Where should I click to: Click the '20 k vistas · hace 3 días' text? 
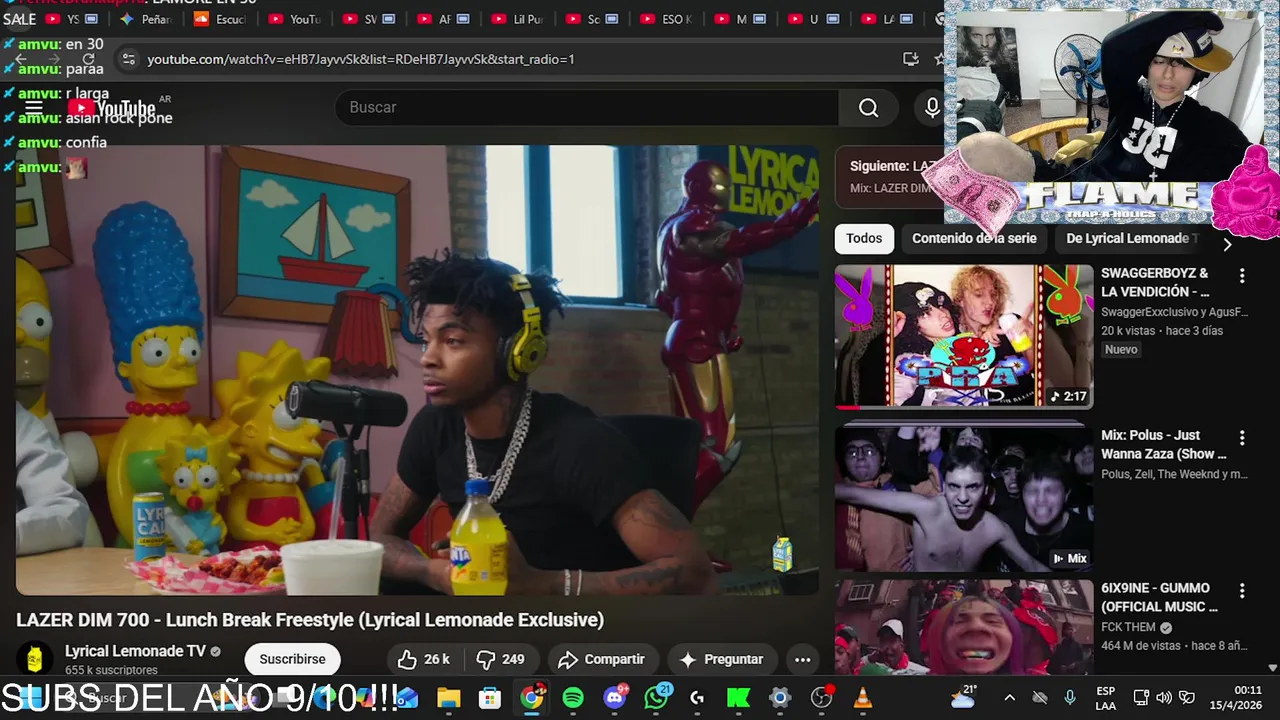(1162, 330)
